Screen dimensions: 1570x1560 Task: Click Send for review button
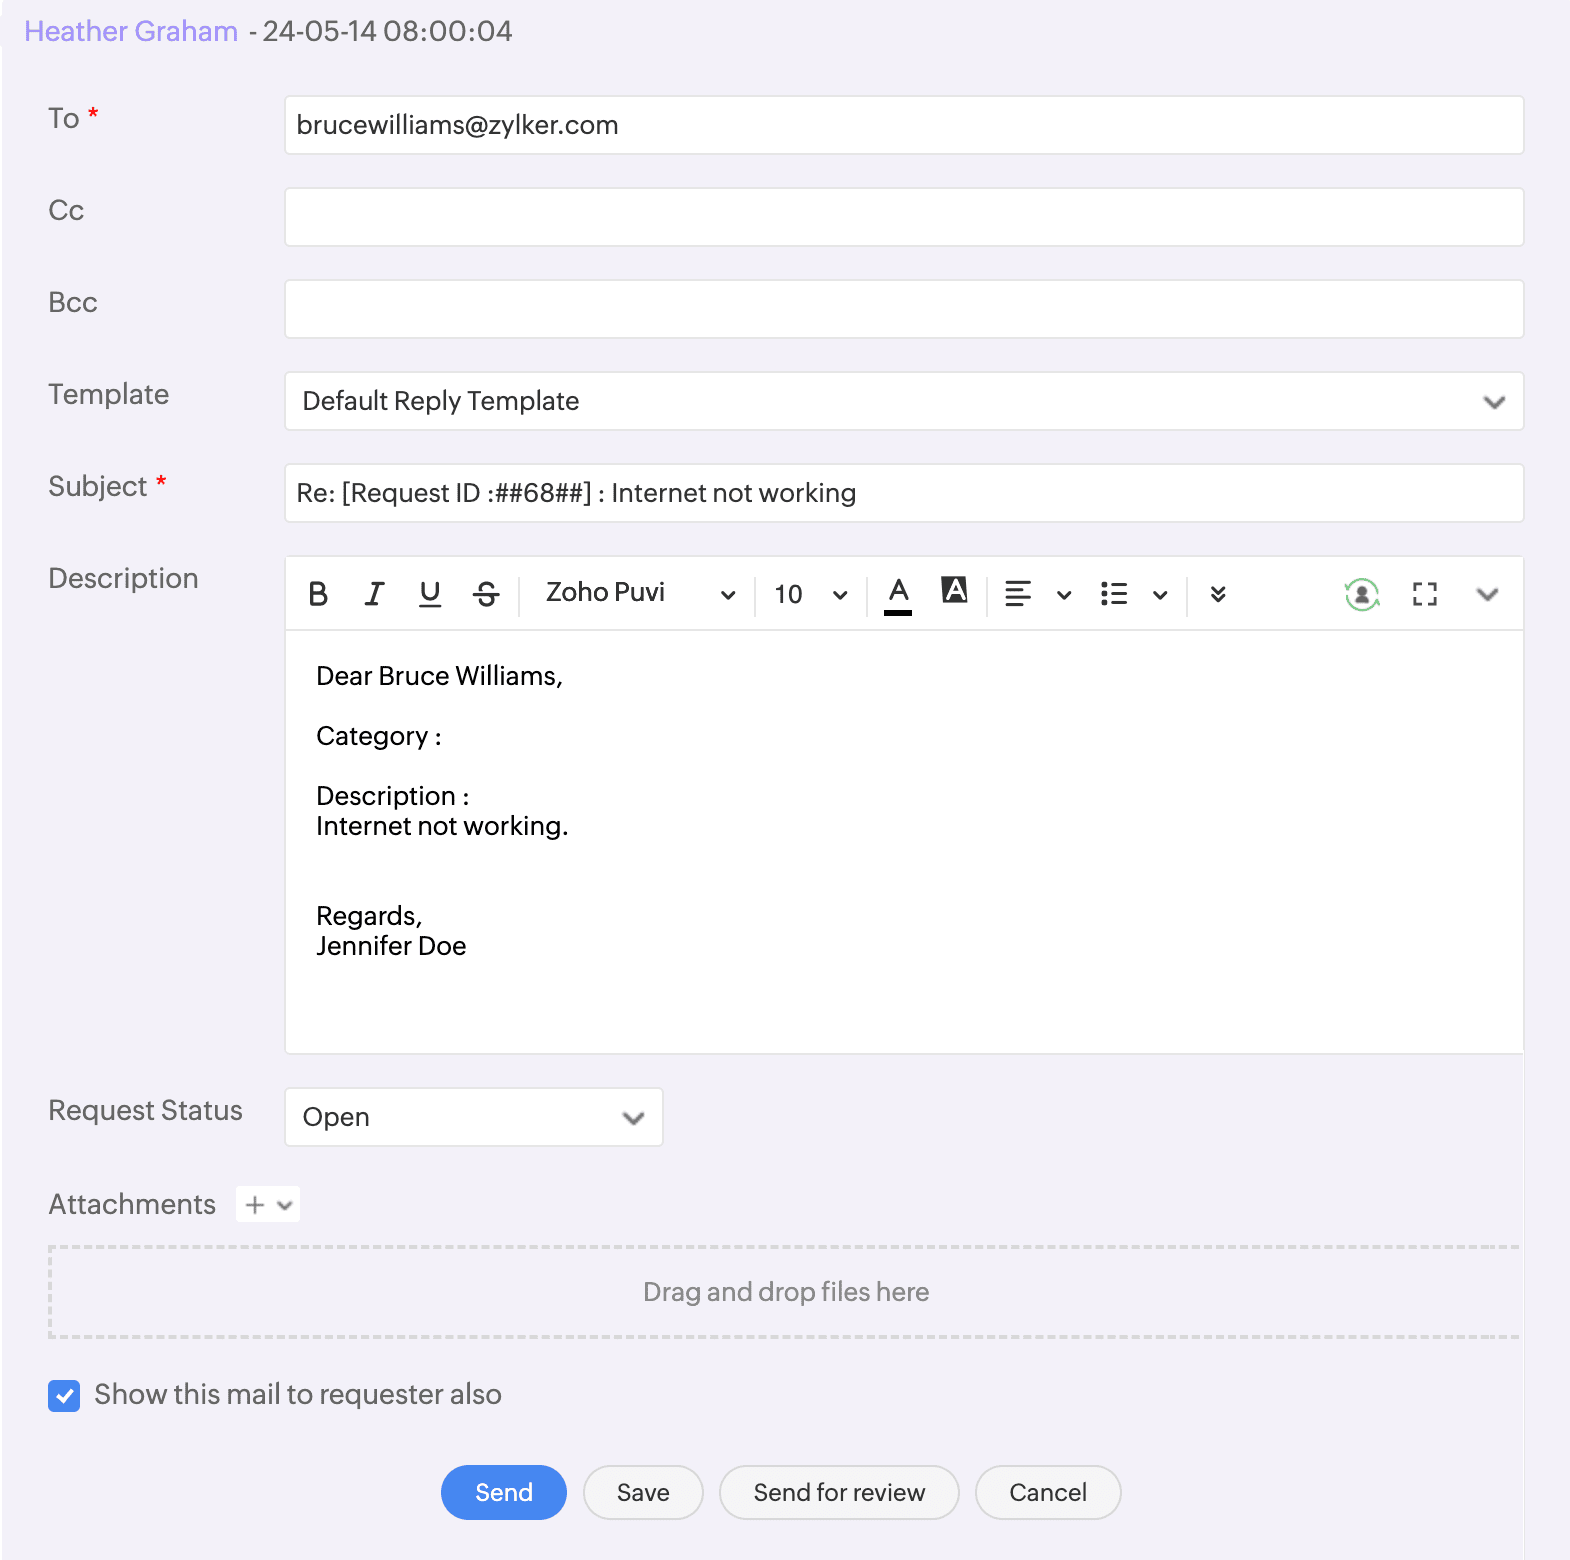[838, 1492]
